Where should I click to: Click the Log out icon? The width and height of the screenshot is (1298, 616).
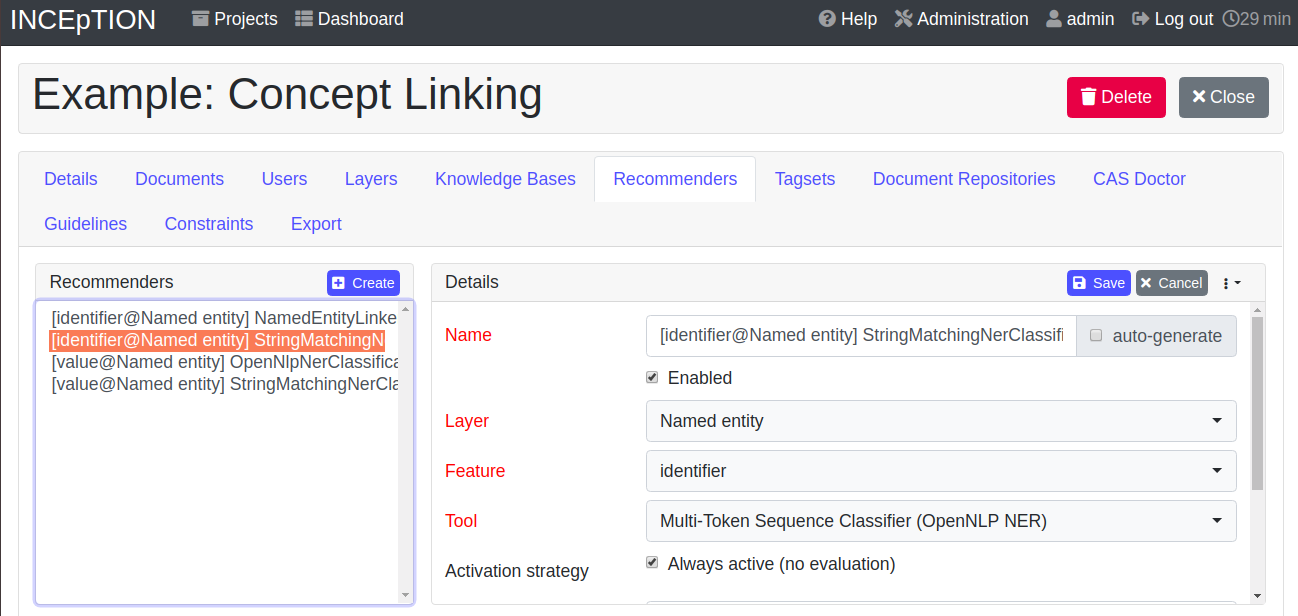pos(1139,18)
